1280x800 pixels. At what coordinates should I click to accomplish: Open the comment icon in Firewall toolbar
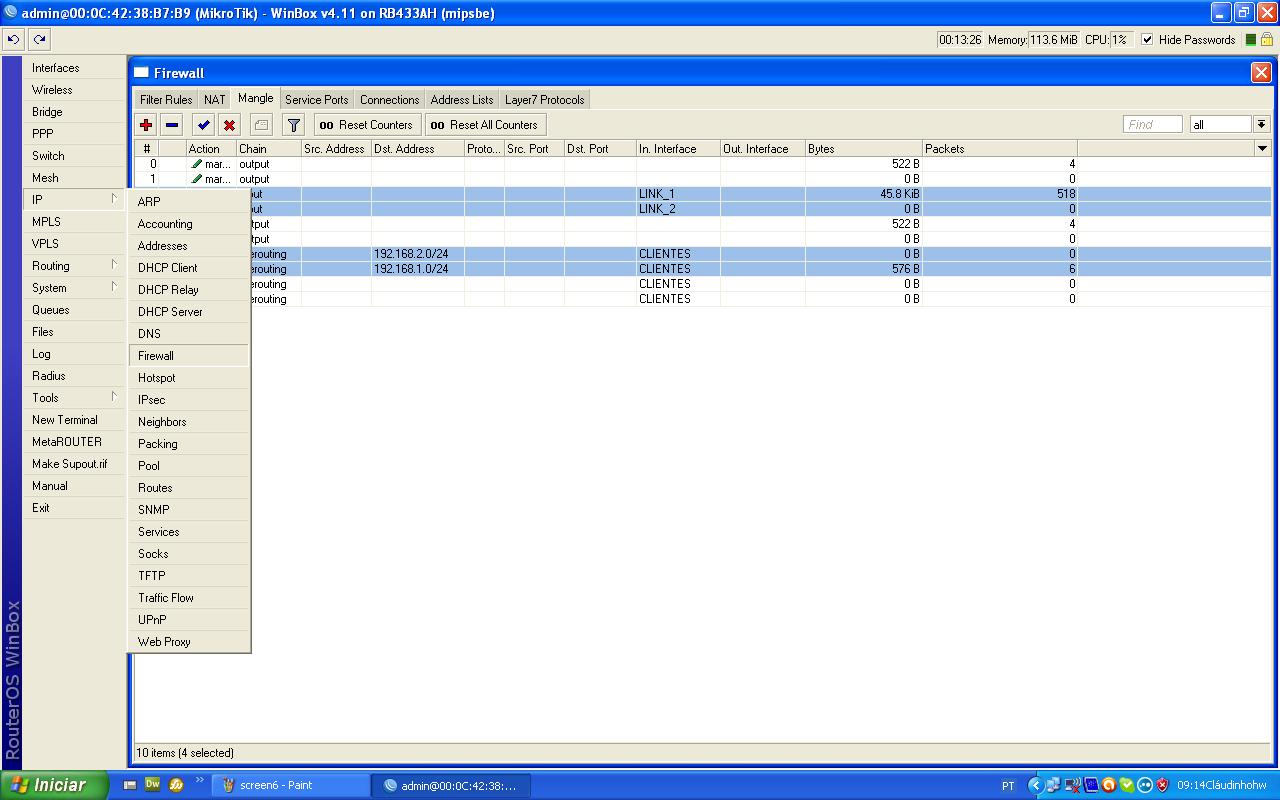(x=261, y=125)
